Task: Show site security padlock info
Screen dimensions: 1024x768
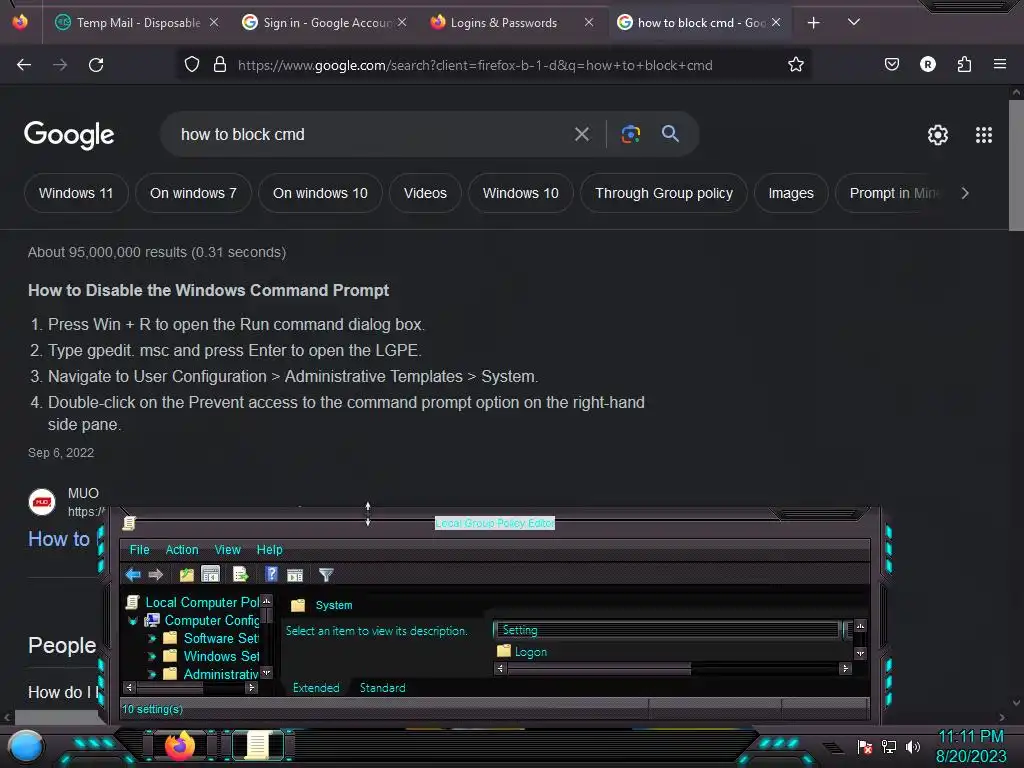Action: (x=220, y=65)
